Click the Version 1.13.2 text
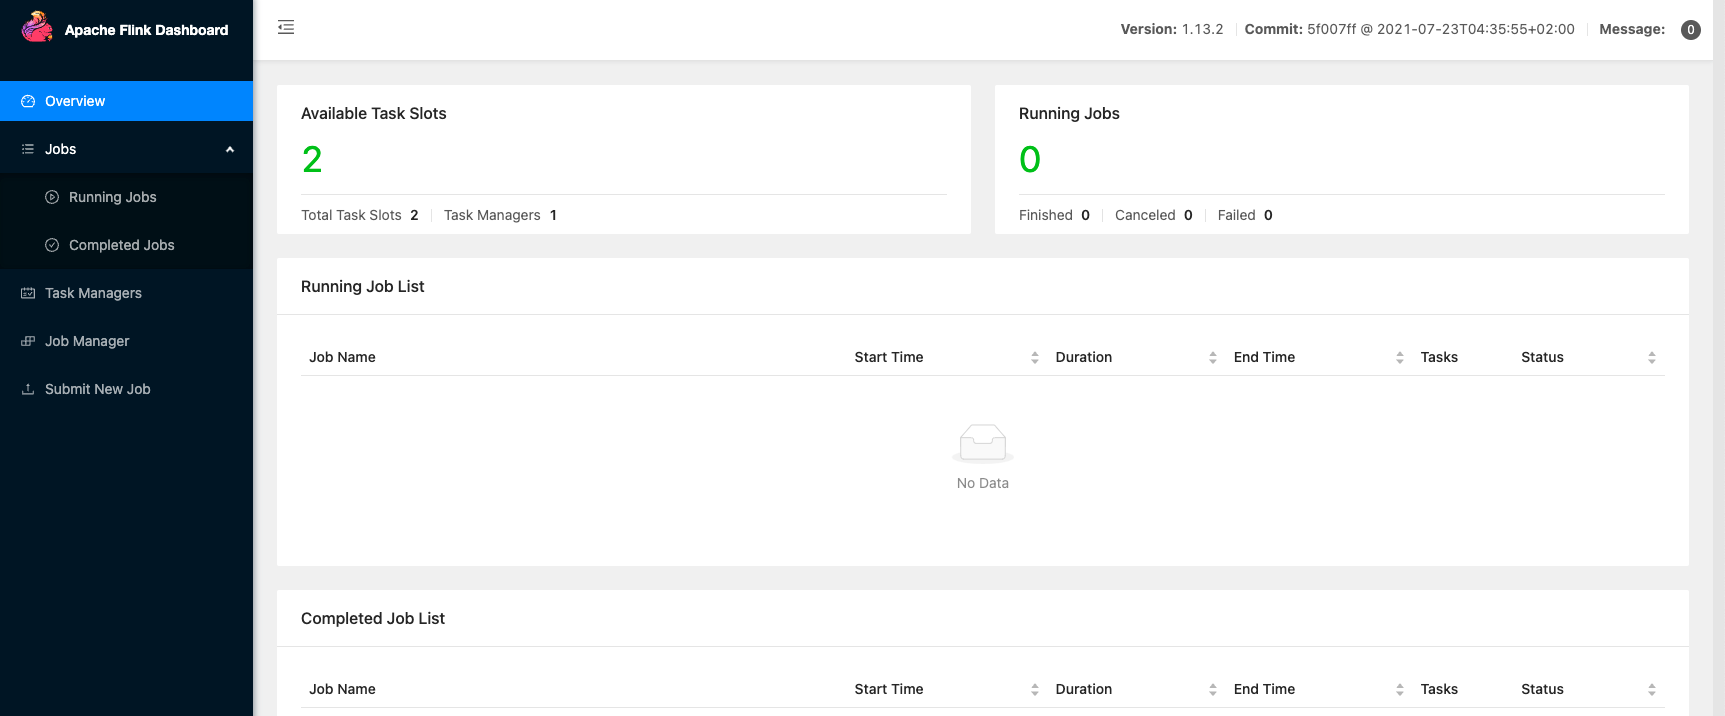The height and width of the screenshot is (716, 1725). coord(1172,29)
